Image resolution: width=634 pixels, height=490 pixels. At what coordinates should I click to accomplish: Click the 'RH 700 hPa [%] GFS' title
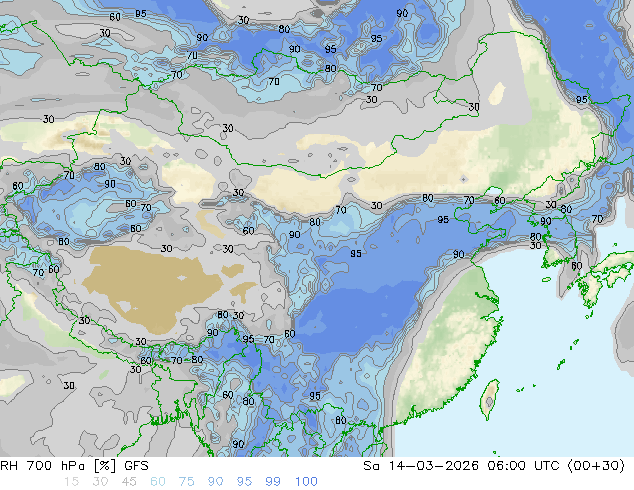coord(74,466)
